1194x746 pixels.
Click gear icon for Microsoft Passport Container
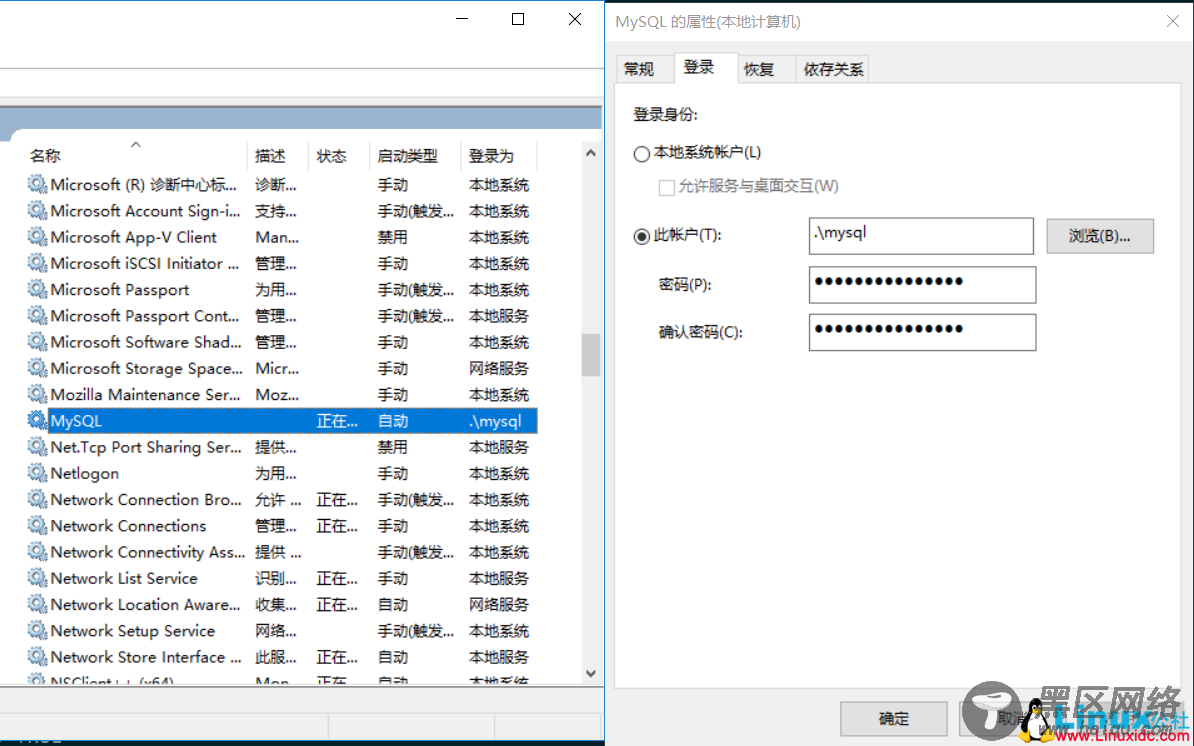(x=37, y=315)
